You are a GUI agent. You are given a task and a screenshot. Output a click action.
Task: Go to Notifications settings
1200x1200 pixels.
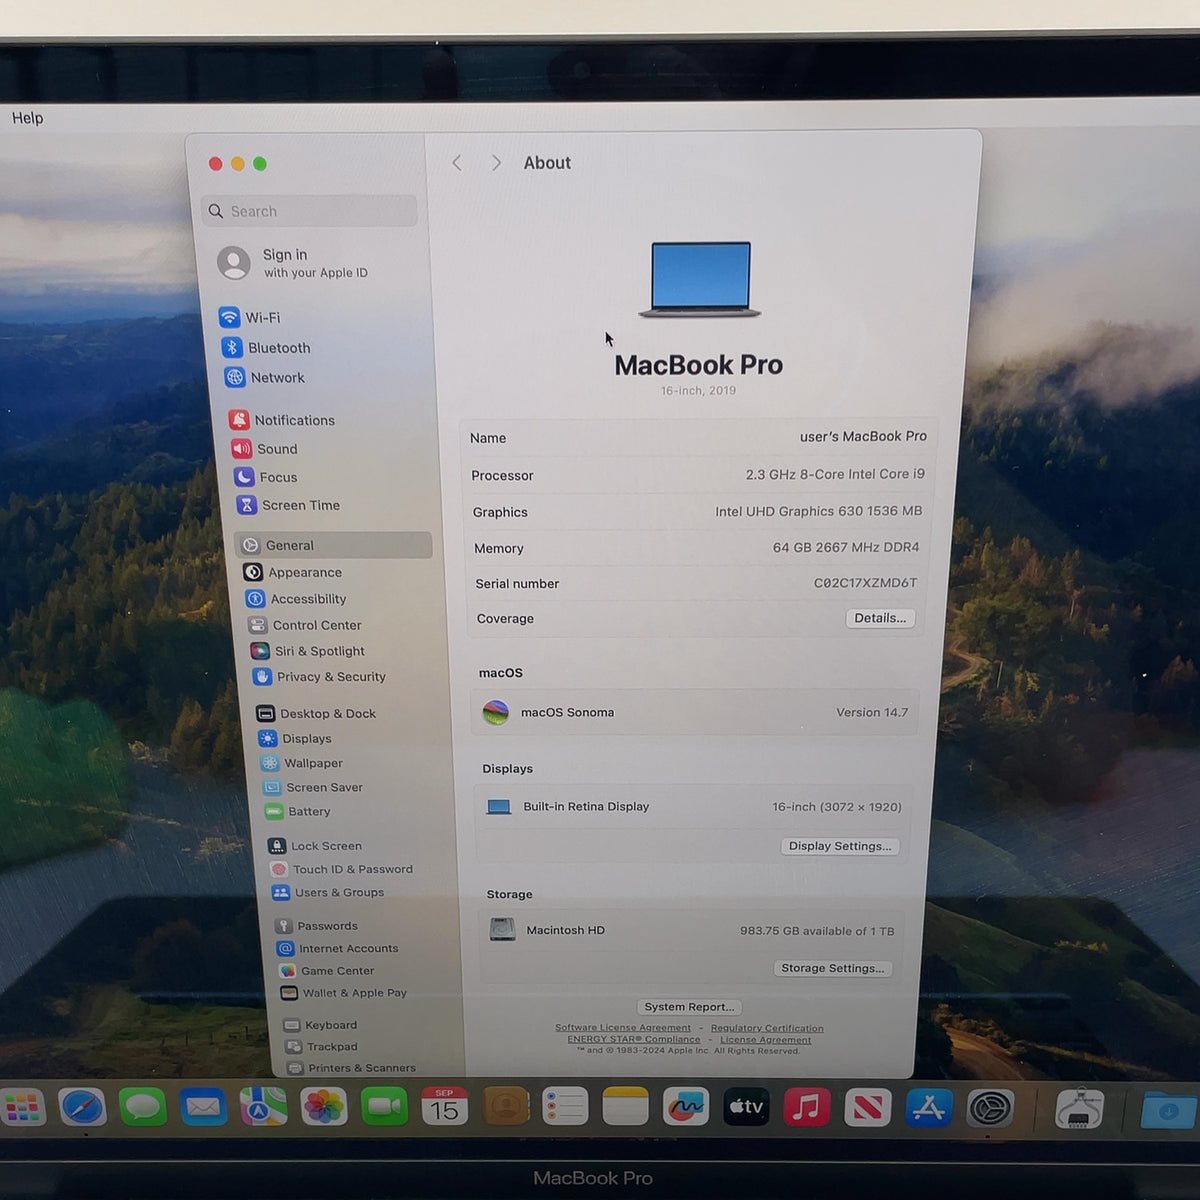pyautogui.click(x=282, y=420)
